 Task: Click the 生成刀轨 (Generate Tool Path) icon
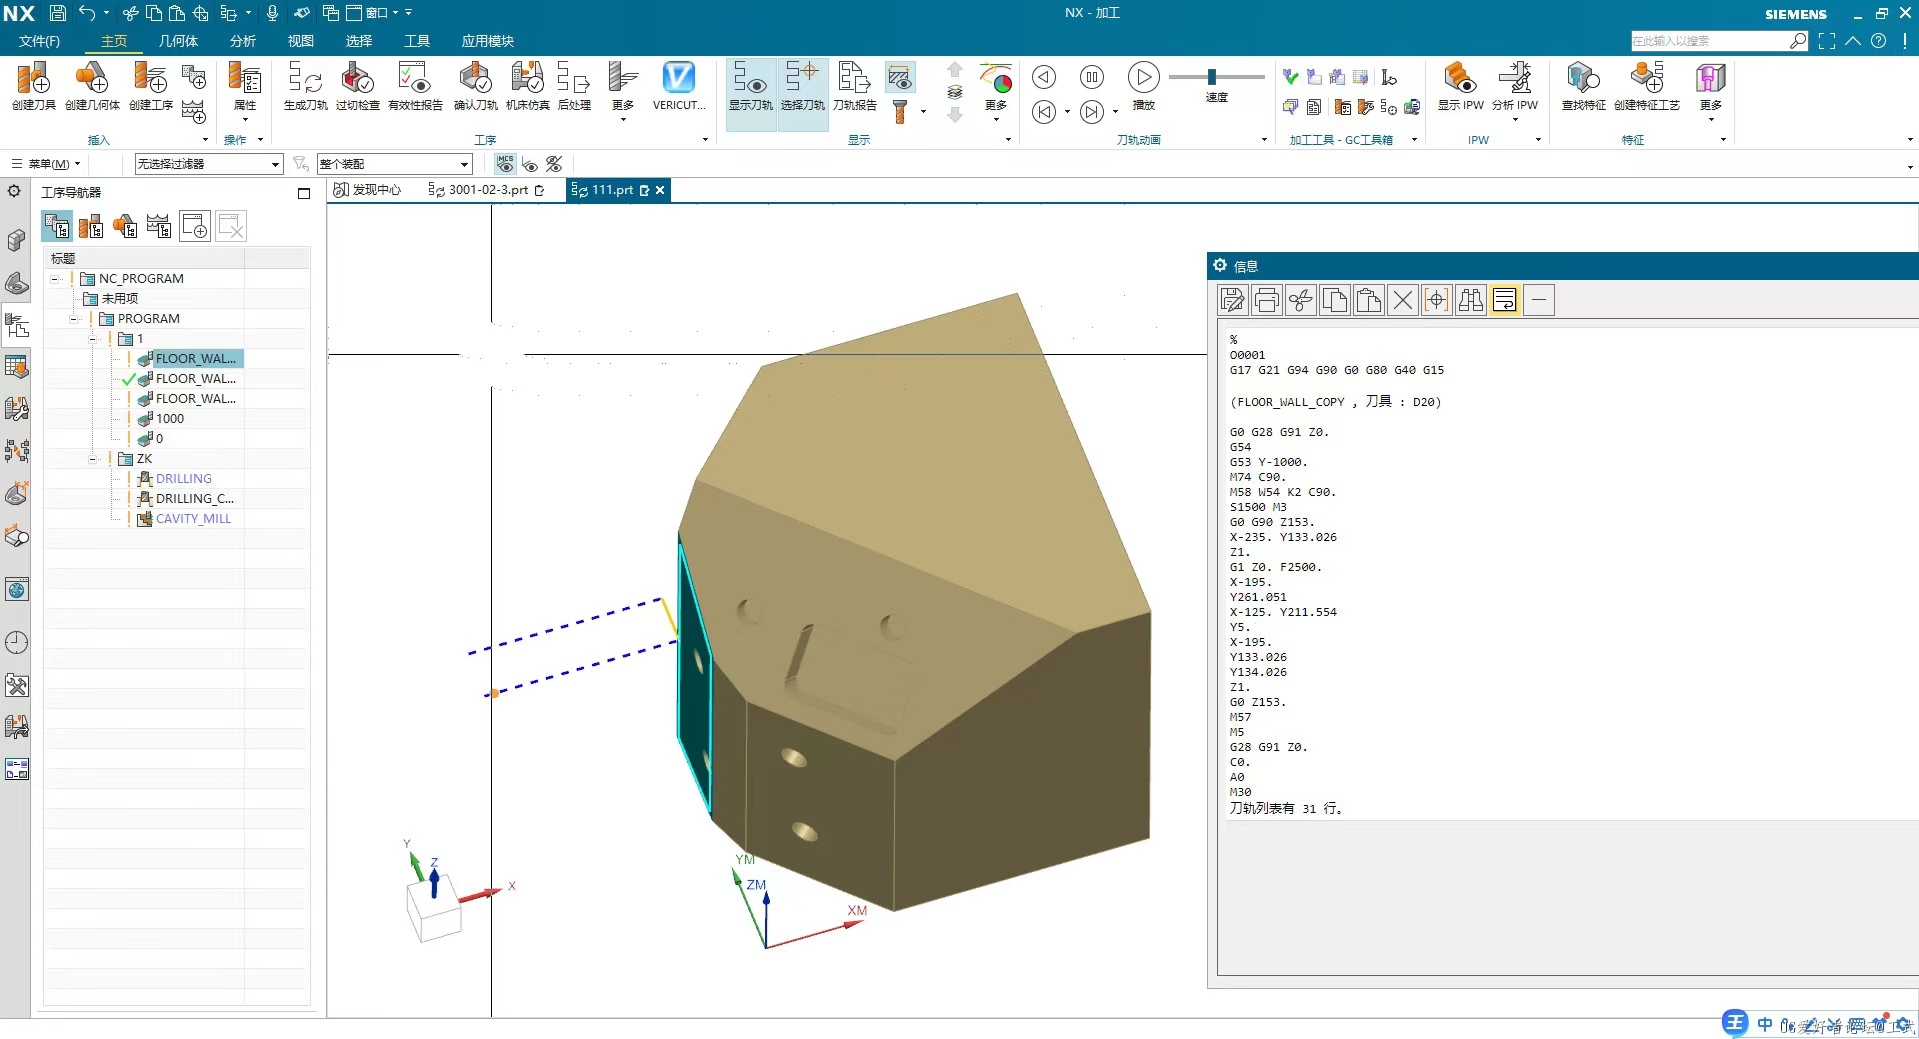pos(305,86)
